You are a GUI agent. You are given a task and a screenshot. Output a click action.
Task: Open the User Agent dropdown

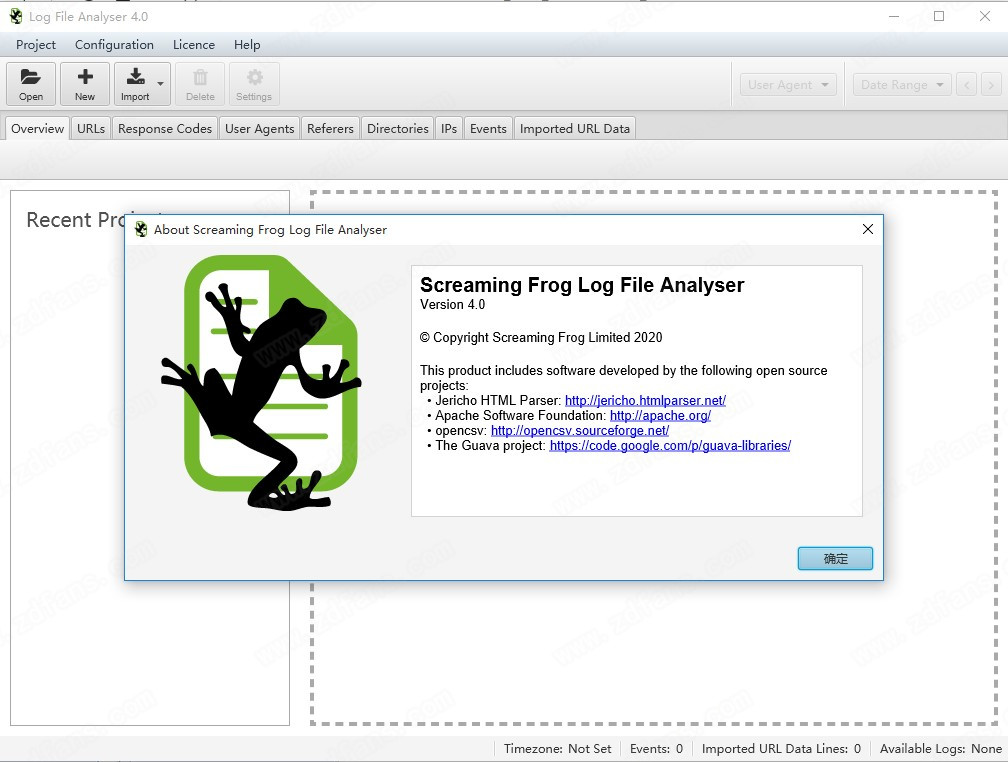click(x=788, y=85)
